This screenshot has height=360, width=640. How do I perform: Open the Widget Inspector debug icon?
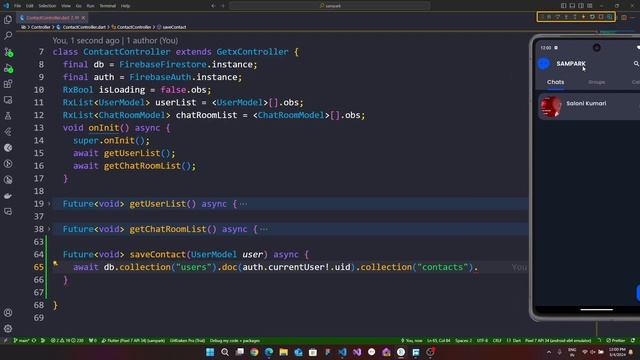609,17
